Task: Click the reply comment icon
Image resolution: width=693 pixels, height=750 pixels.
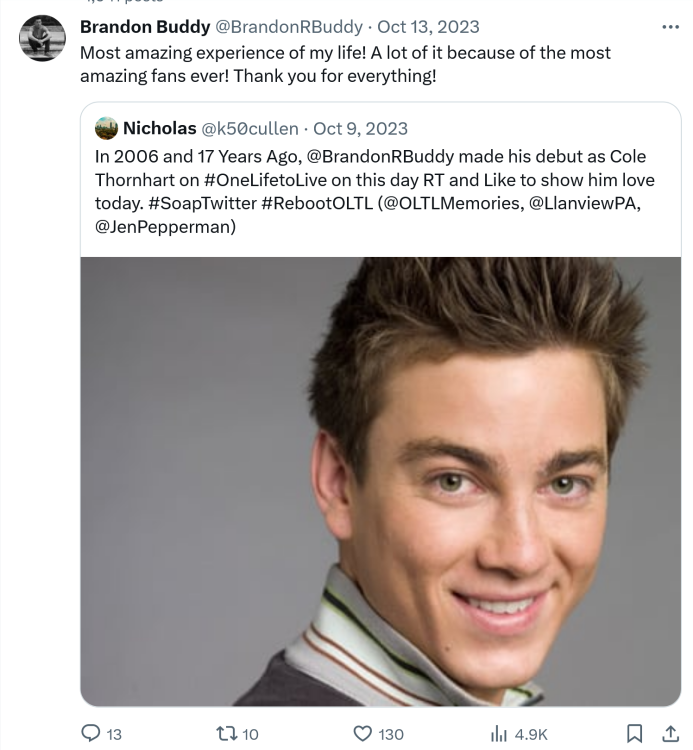Action: pyautogui.click(x=90, y=733)
